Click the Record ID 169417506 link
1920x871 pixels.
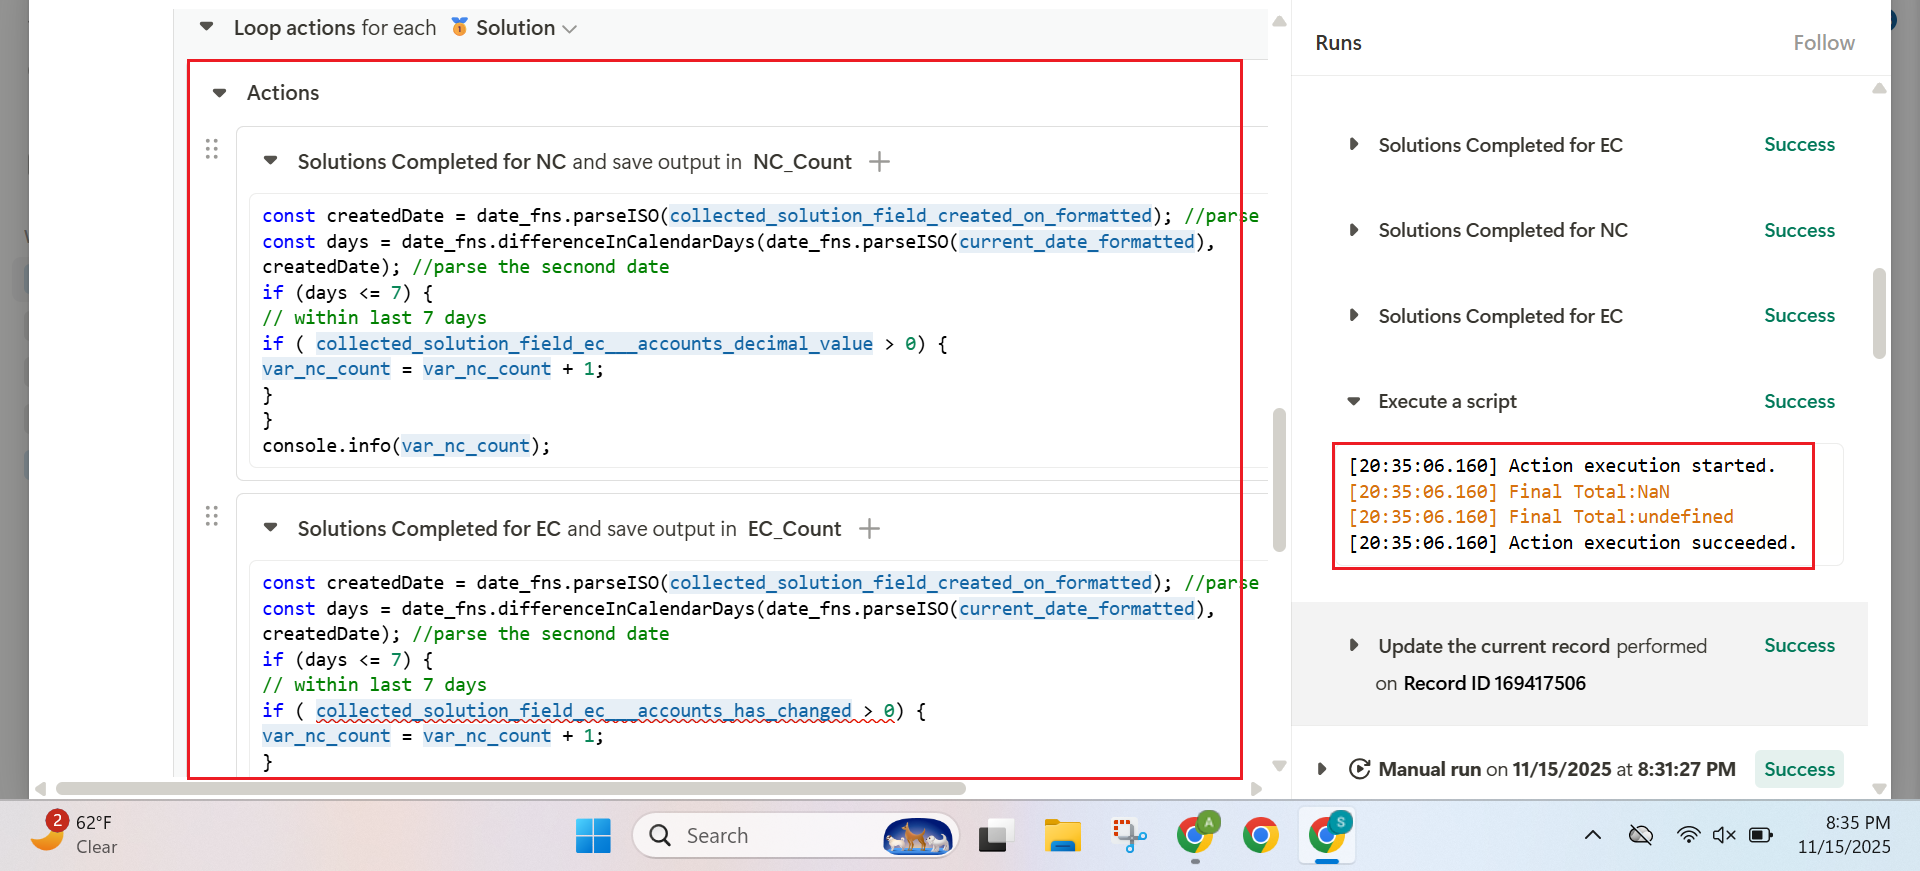[x=1494, y=684]
